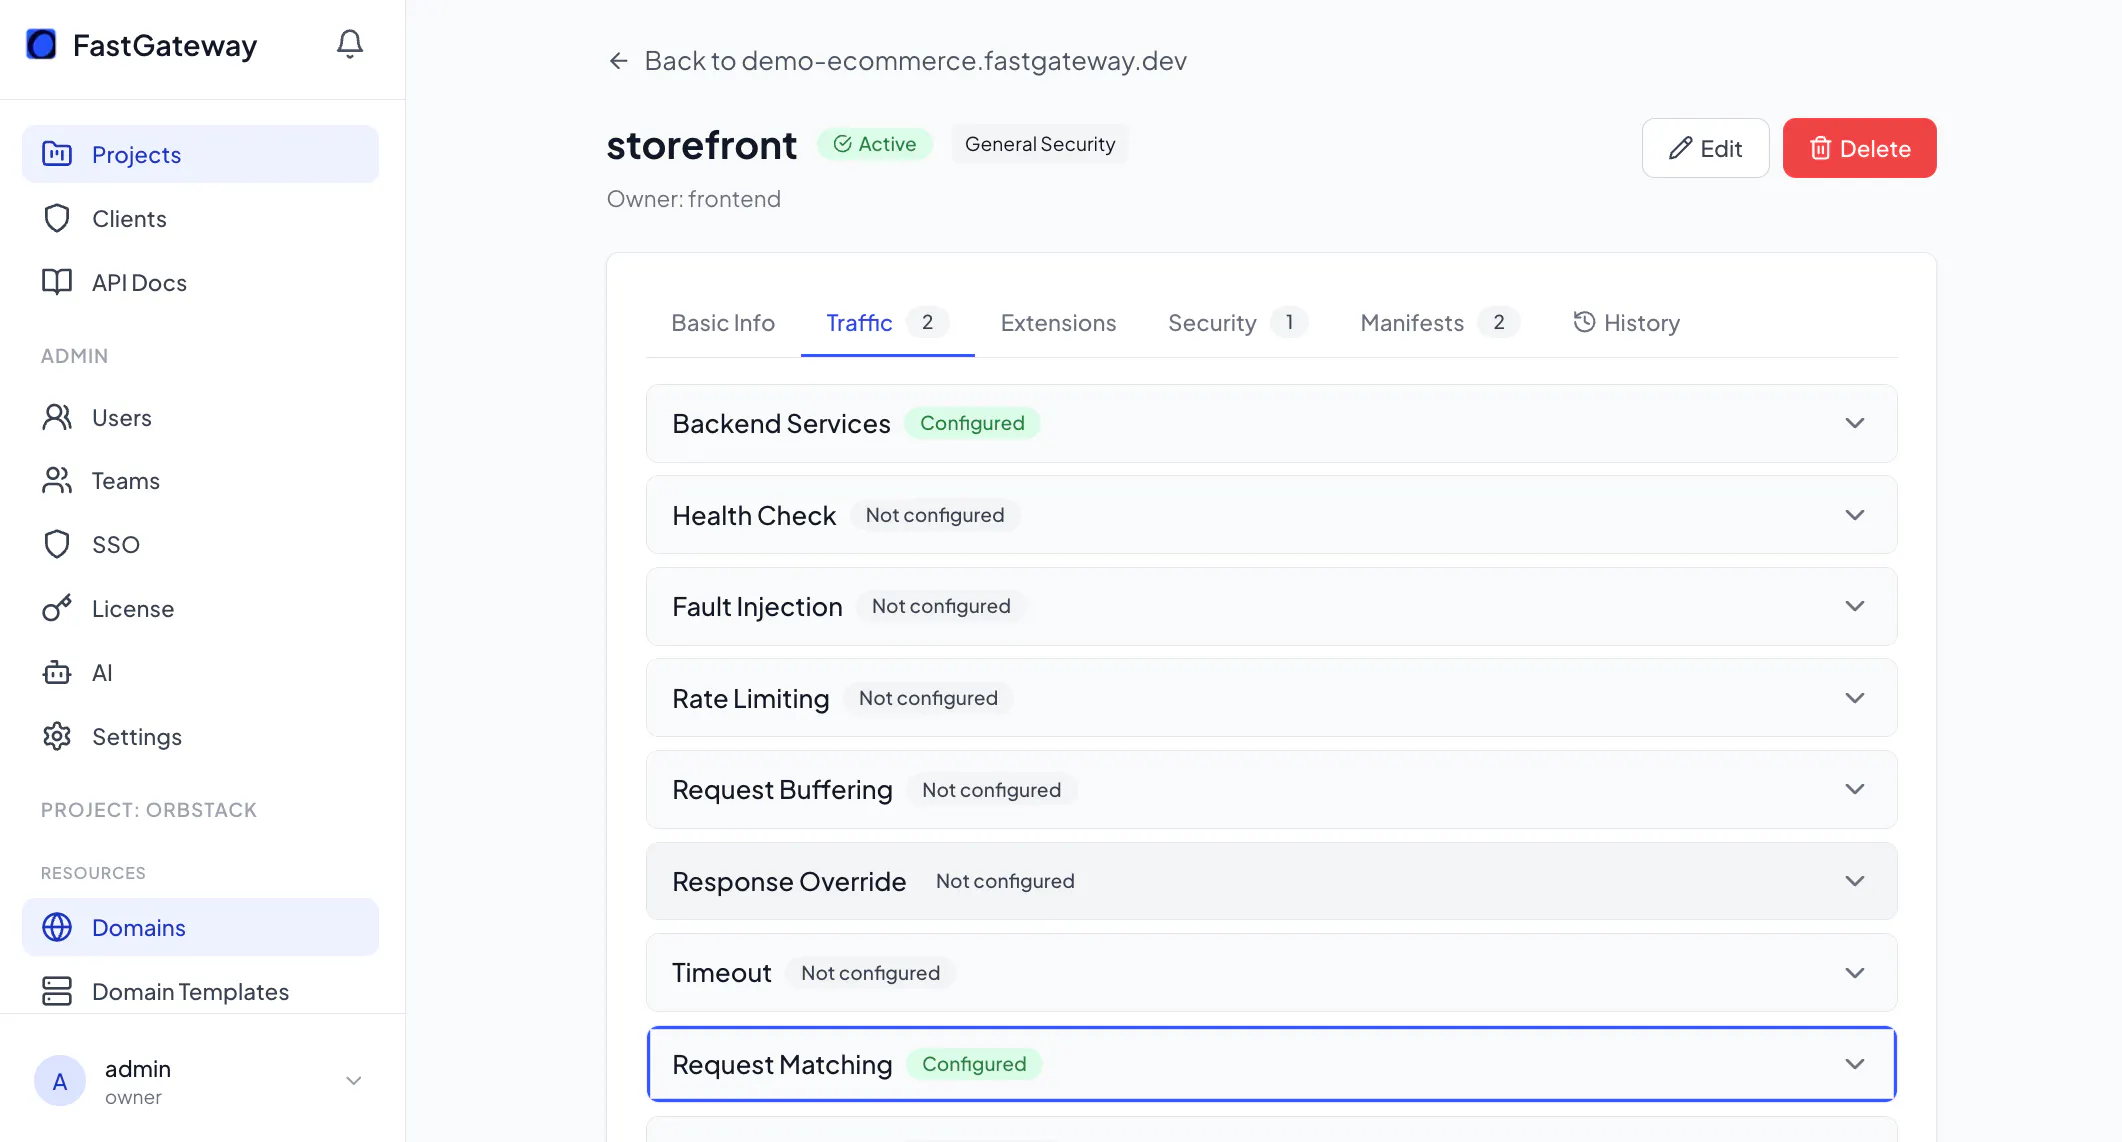Click the Request Buffering heading
Image resolution: width=2122 pixels, height=1142 pixels.
pyautogui.click(x=782, y=789)
